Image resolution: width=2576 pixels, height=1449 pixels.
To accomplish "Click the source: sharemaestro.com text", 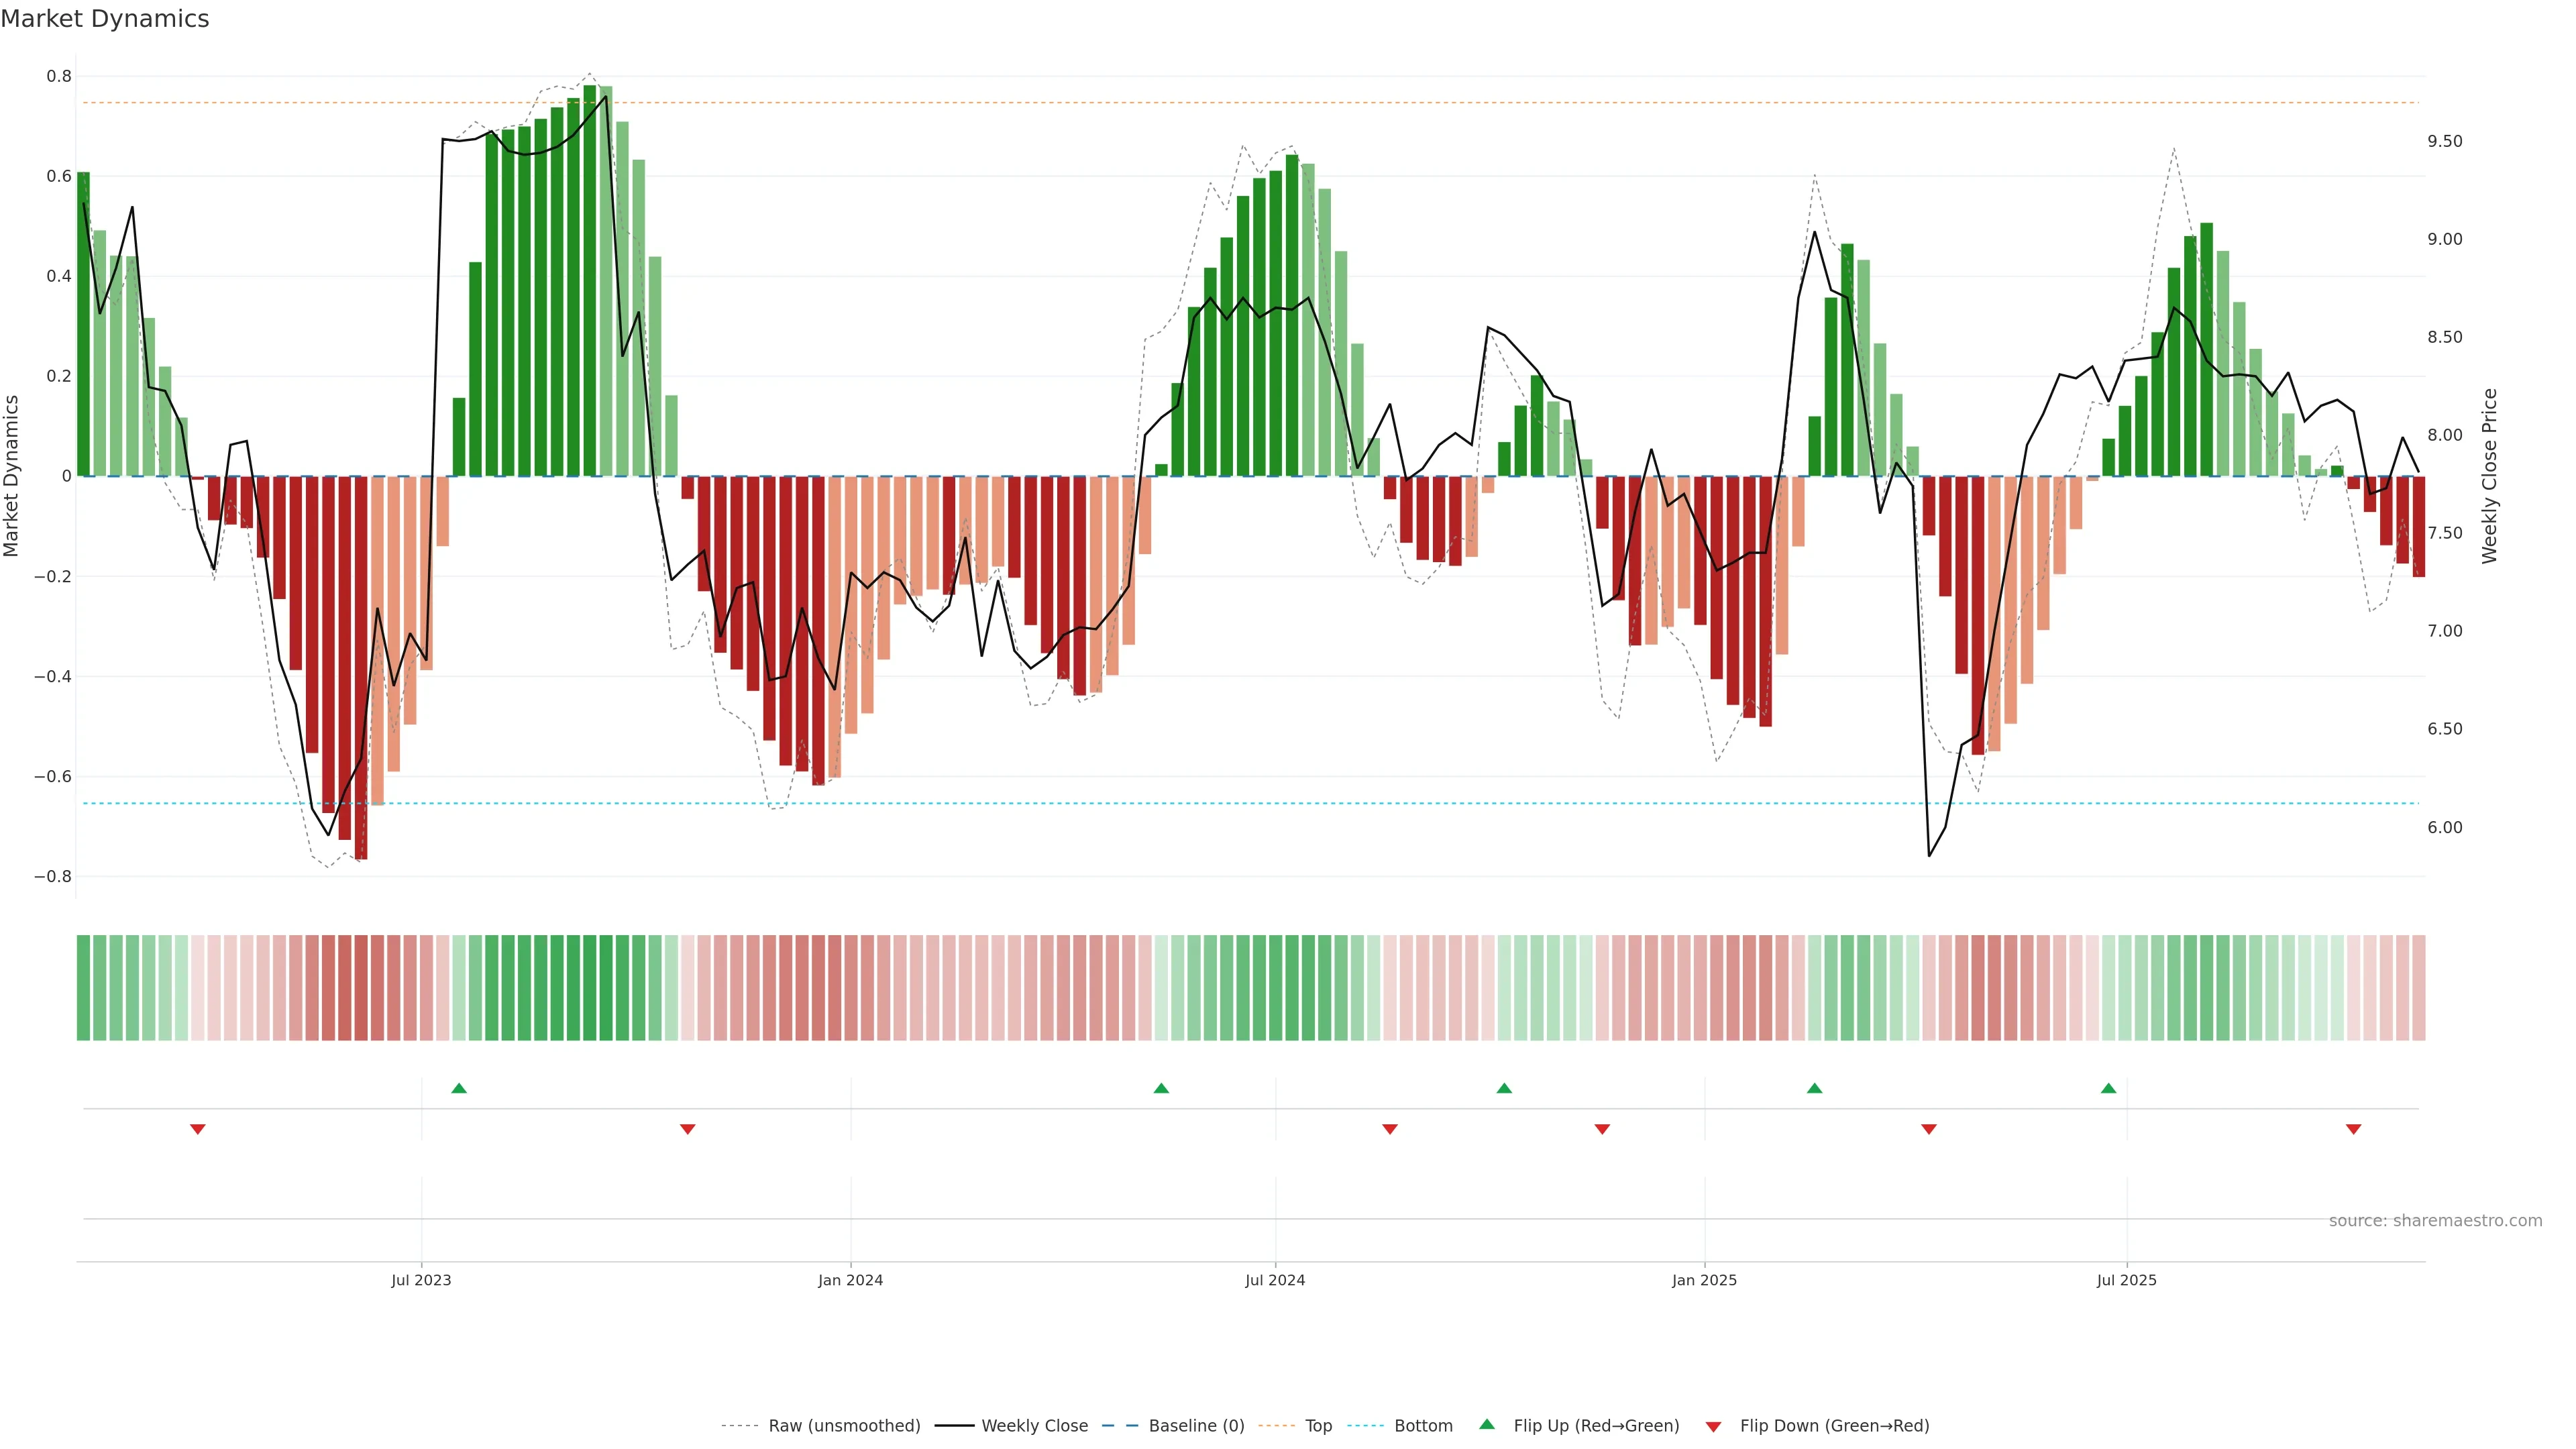I will (x=2435, y=1221).
